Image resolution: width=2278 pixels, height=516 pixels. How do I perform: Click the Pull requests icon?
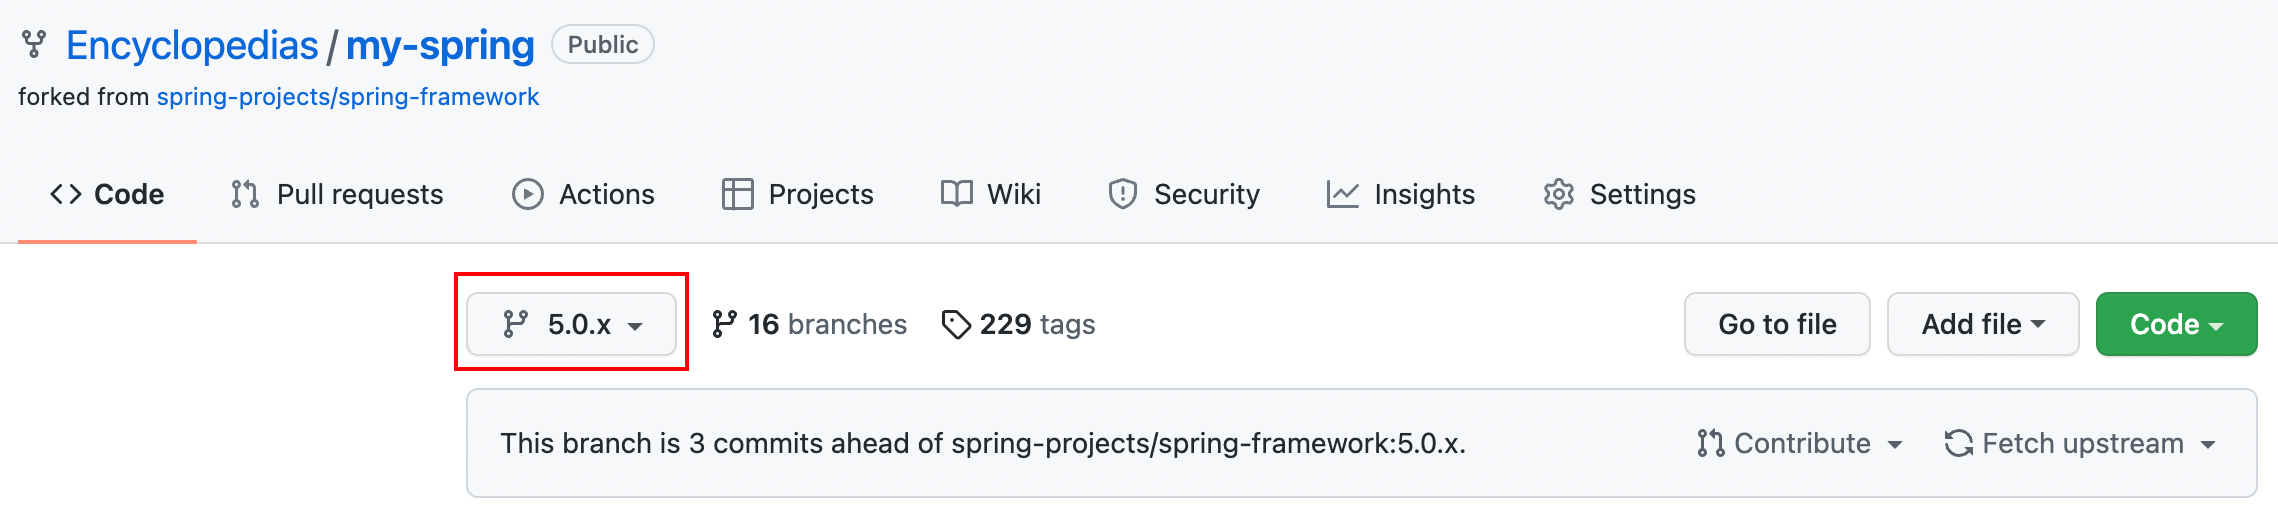point(245,194)
